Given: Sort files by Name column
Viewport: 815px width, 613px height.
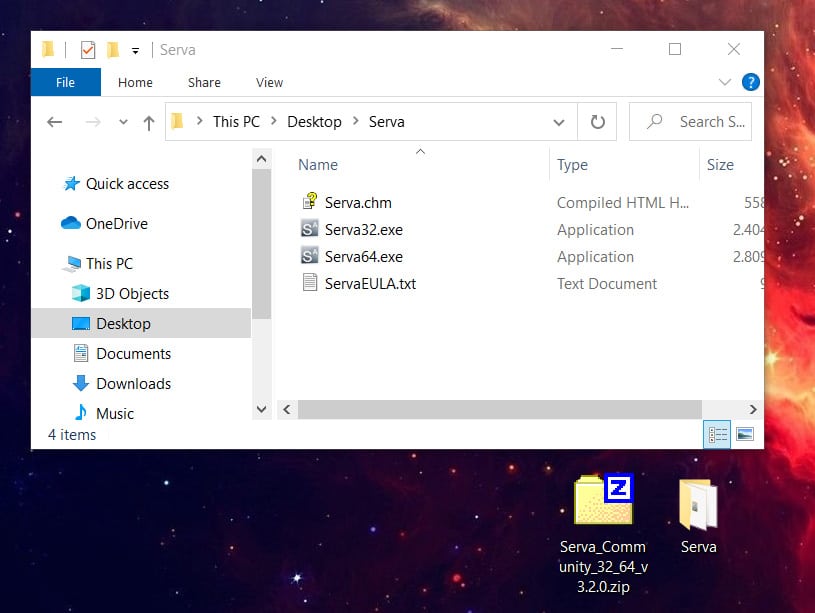Looking at the screenshot, I should [318, 165].
